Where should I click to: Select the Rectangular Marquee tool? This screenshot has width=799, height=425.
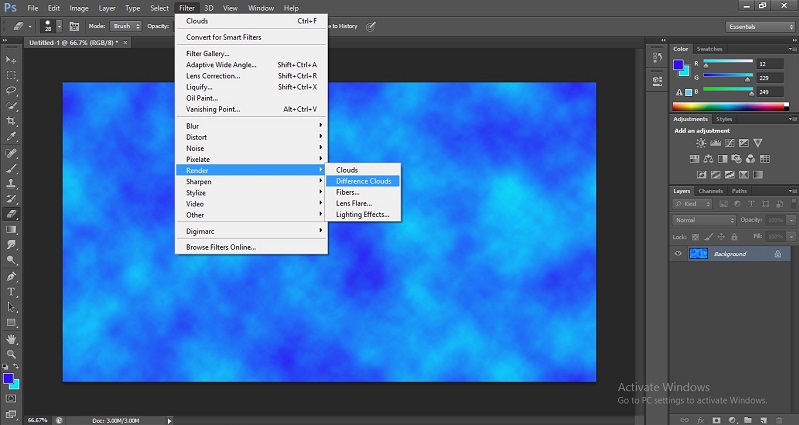tap(11, 75)
